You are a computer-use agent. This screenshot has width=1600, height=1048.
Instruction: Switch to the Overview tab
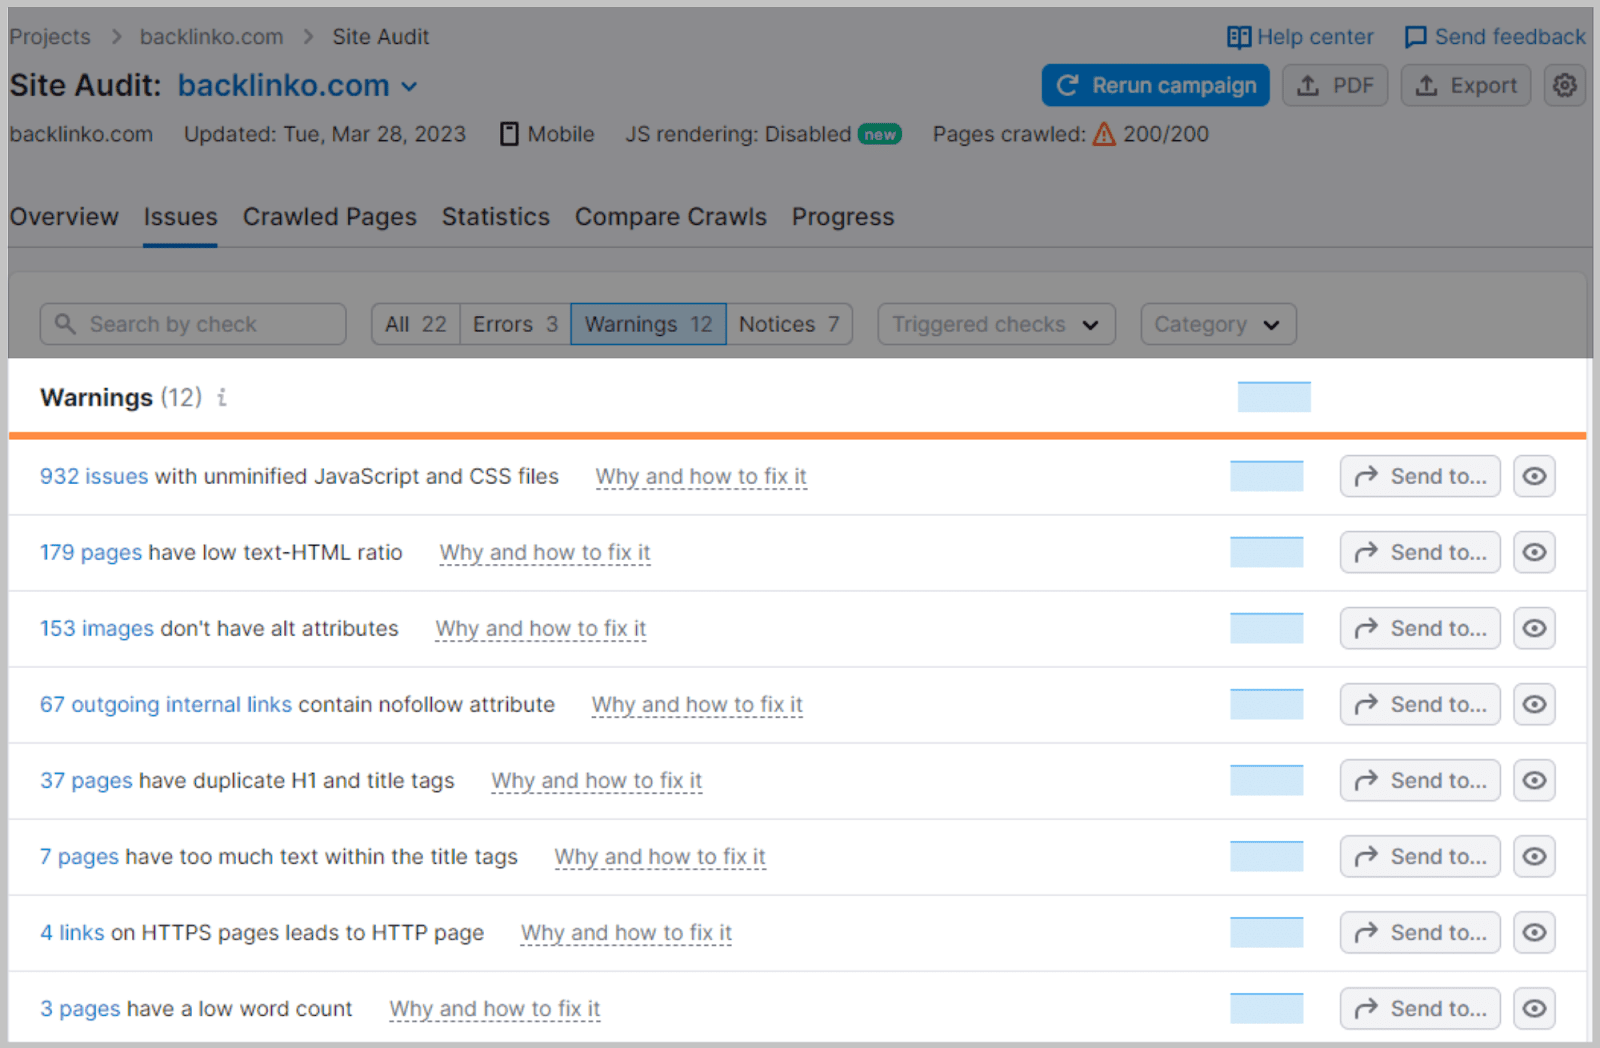(64, 217)
